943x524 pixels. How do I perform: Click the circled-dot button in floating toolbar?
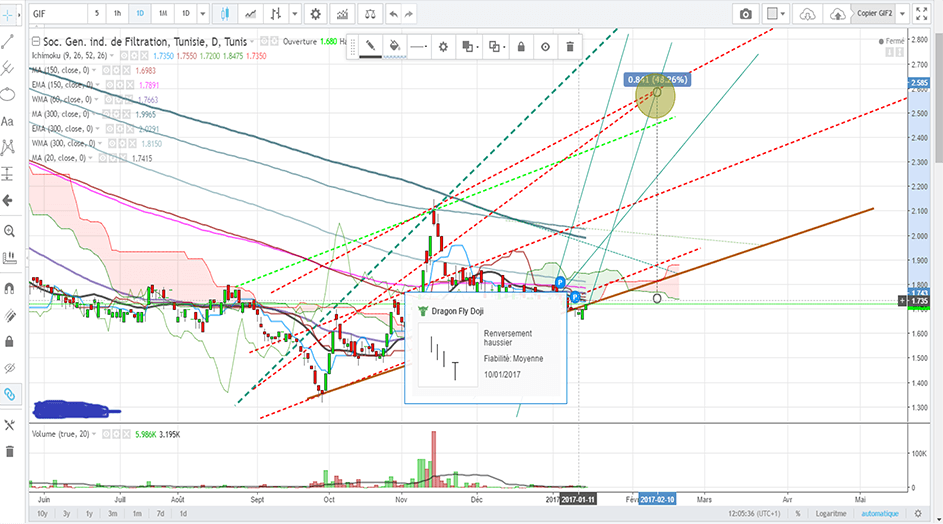click(x=545, y=46)
